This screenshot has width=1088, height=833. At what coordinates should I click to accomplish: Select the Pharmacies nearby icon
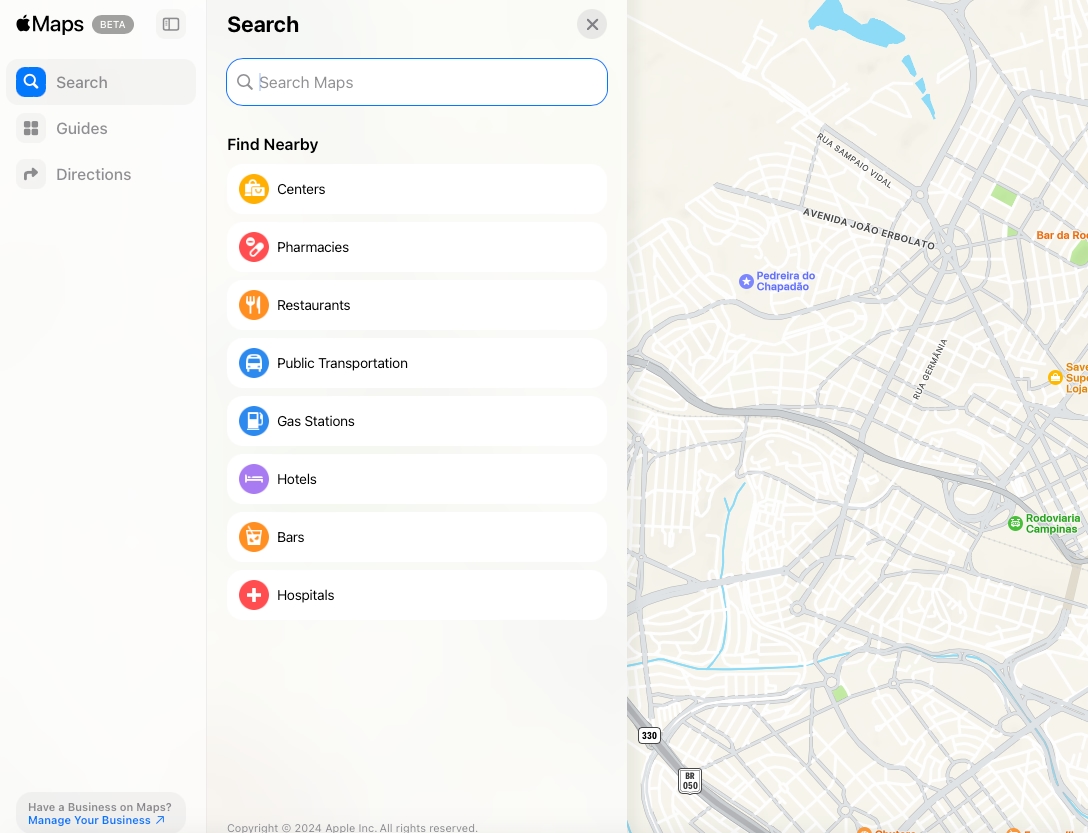coord(254,247)
